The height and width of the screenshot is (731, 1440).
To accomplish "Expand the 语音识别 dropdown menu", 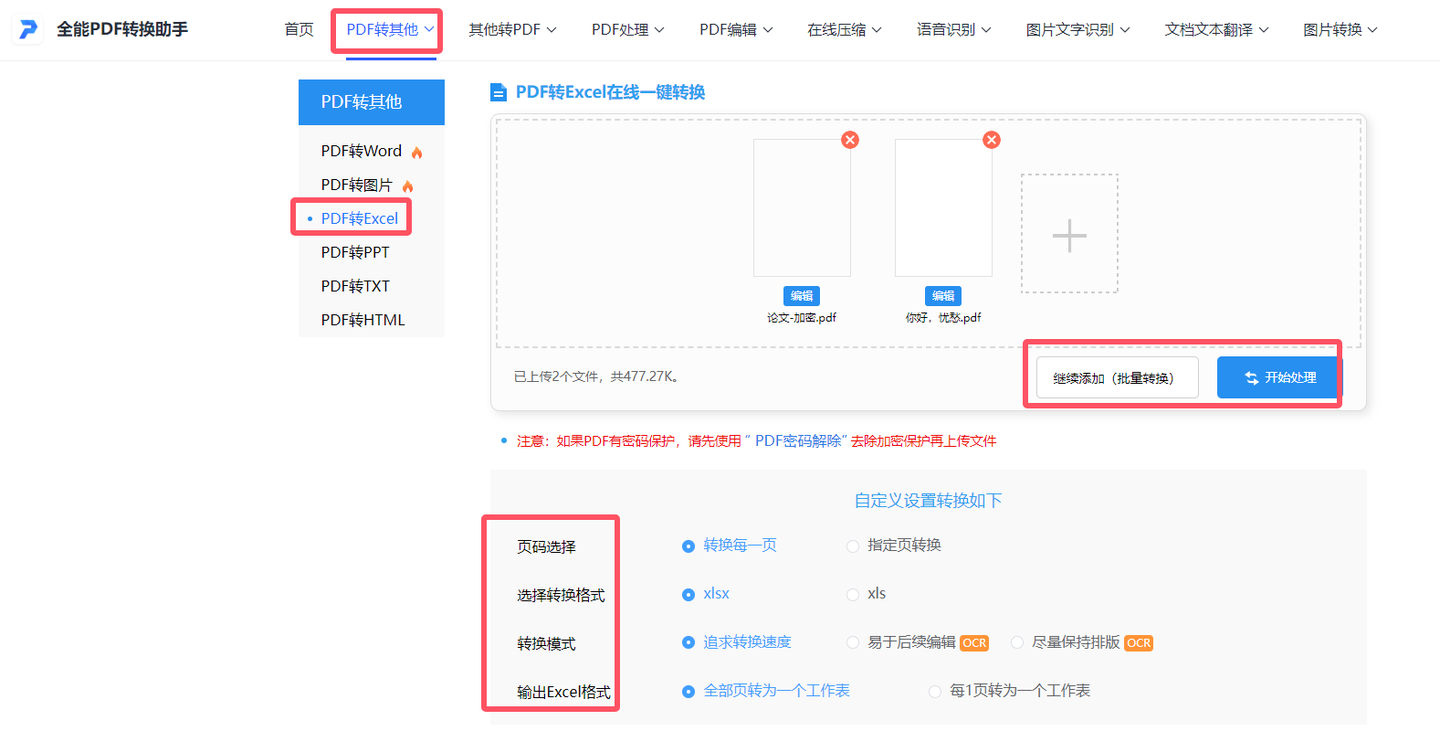I will coord(954,30).
